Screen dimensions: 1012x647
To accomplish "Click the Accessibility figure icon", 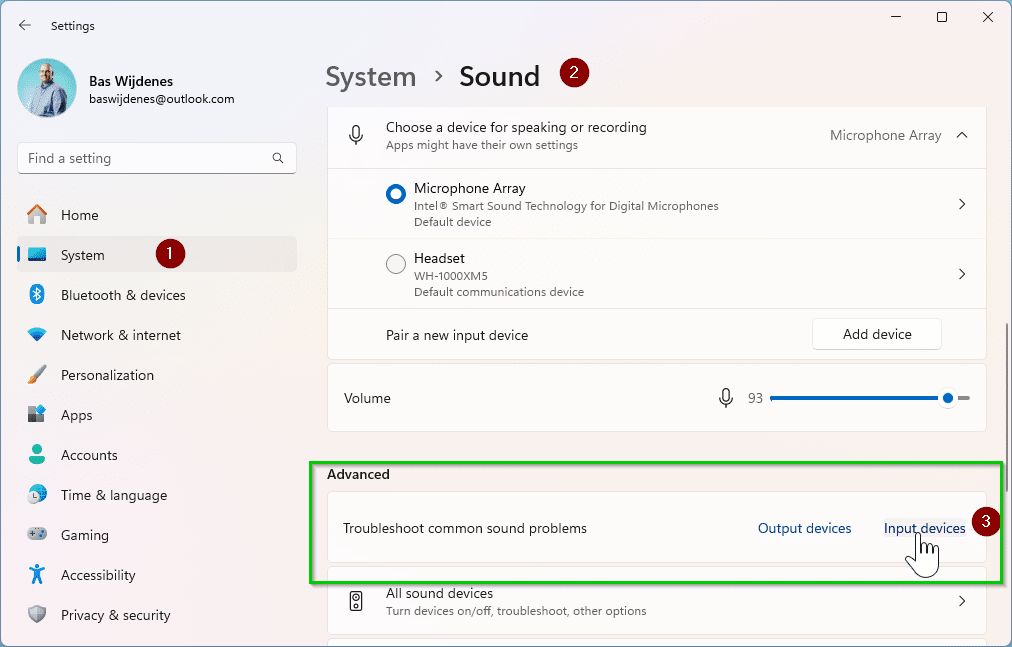I will click(x=37, y=575).
